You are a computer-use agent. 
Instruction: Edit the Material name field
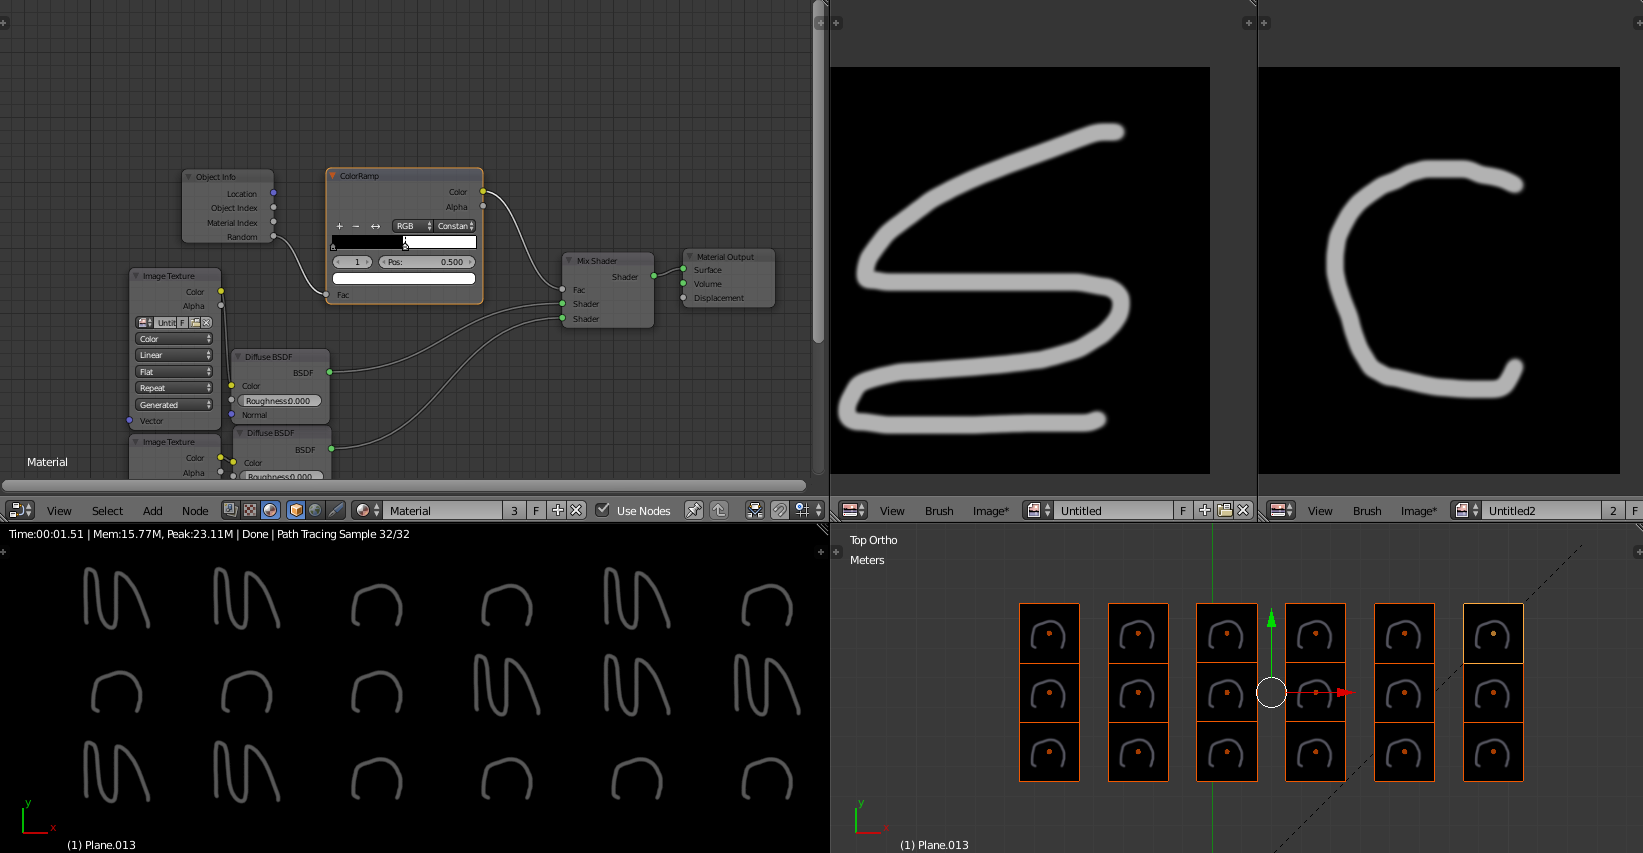click(443, 510)
